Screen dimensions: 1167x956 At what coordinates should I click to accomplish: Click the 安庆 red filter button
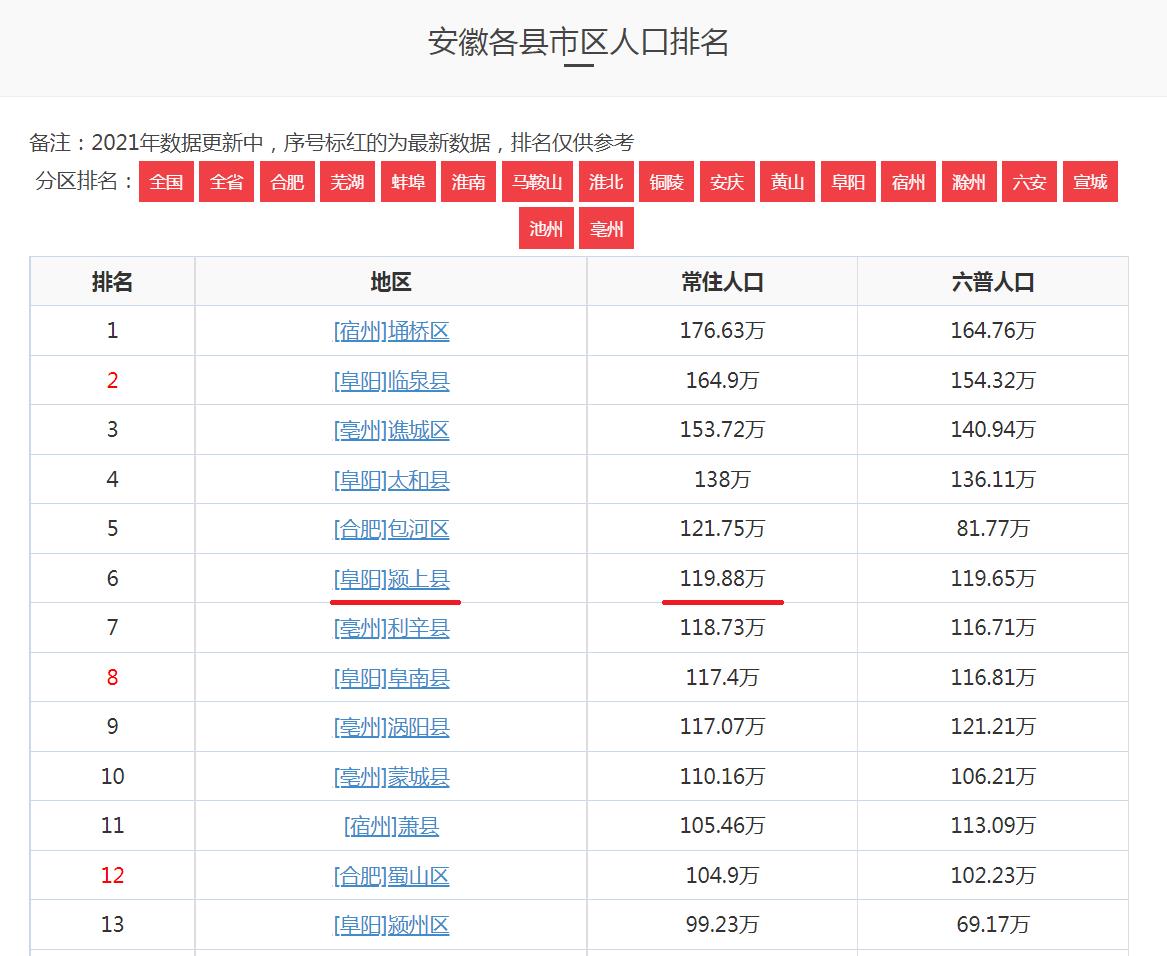[x=727, y=182]
